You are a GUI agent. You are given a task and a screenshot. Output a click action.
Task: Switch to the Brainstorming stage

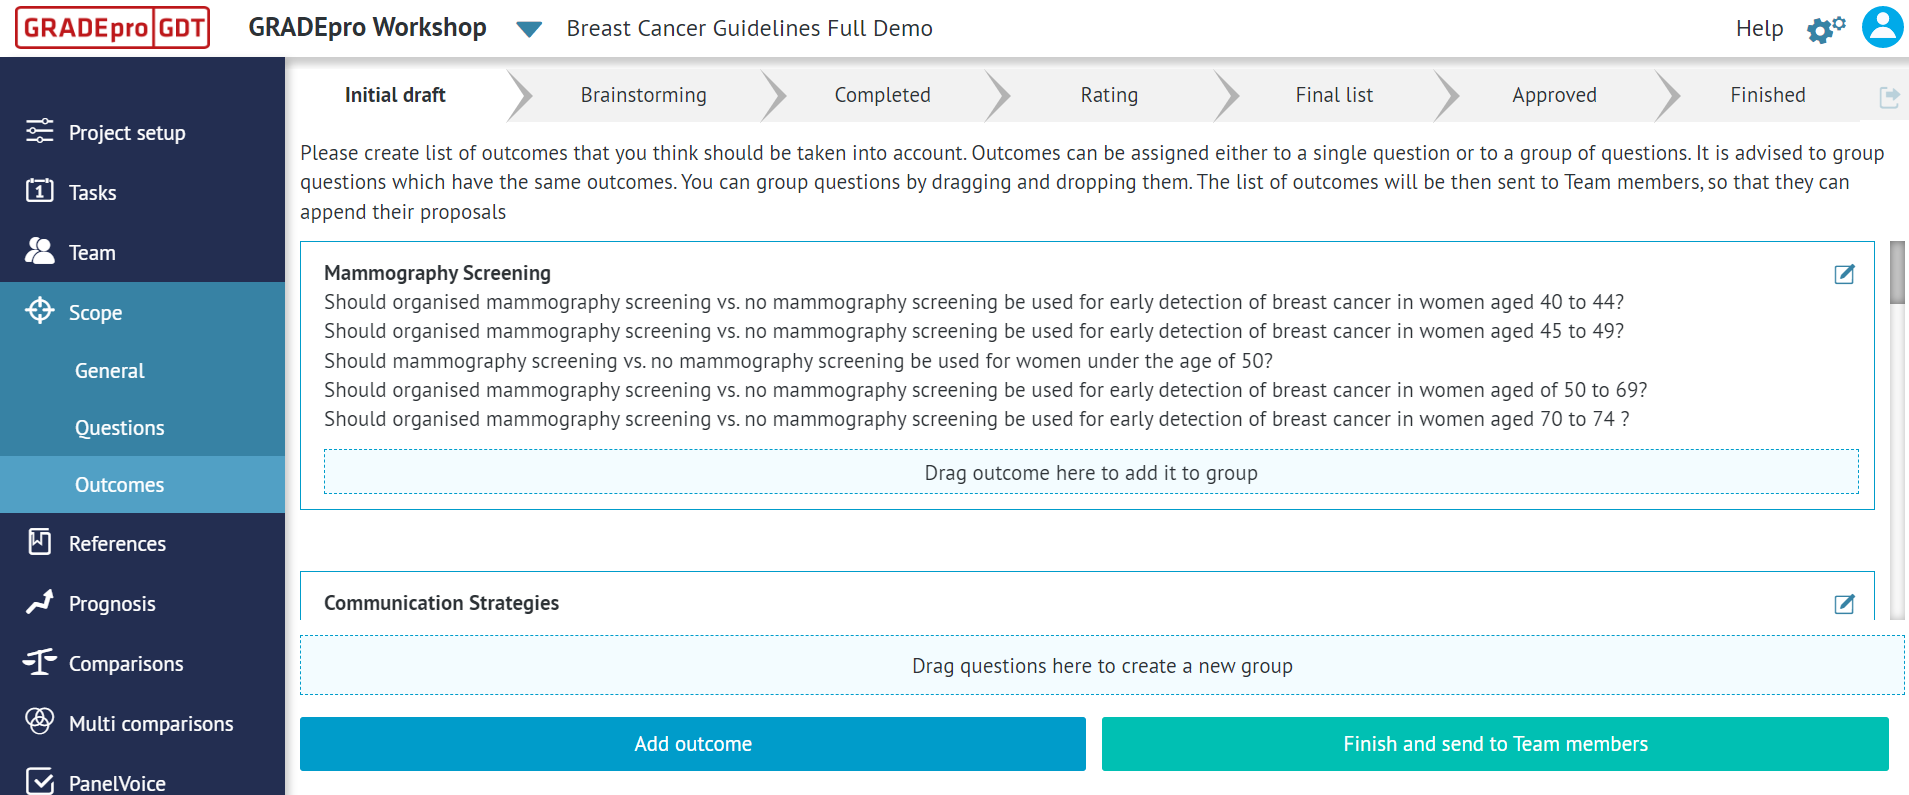643,95
